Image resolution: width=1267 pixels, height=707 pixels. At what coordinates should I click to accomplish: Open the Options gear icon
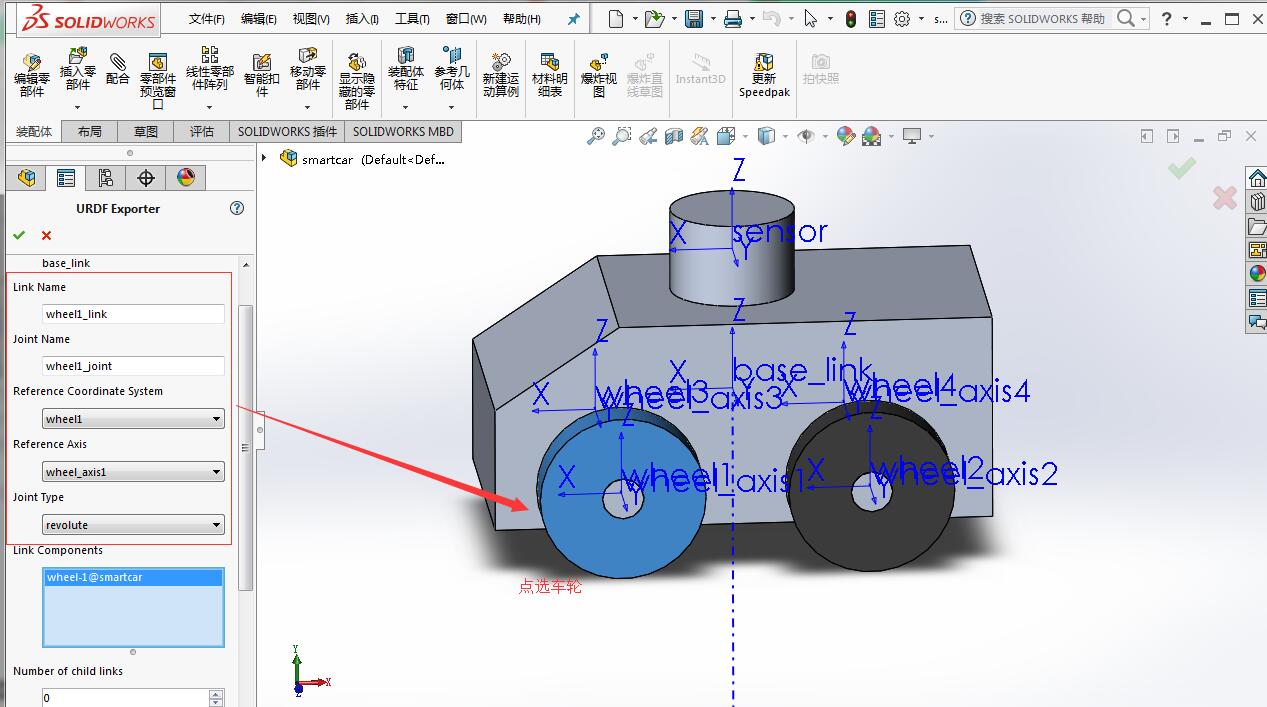902,18
